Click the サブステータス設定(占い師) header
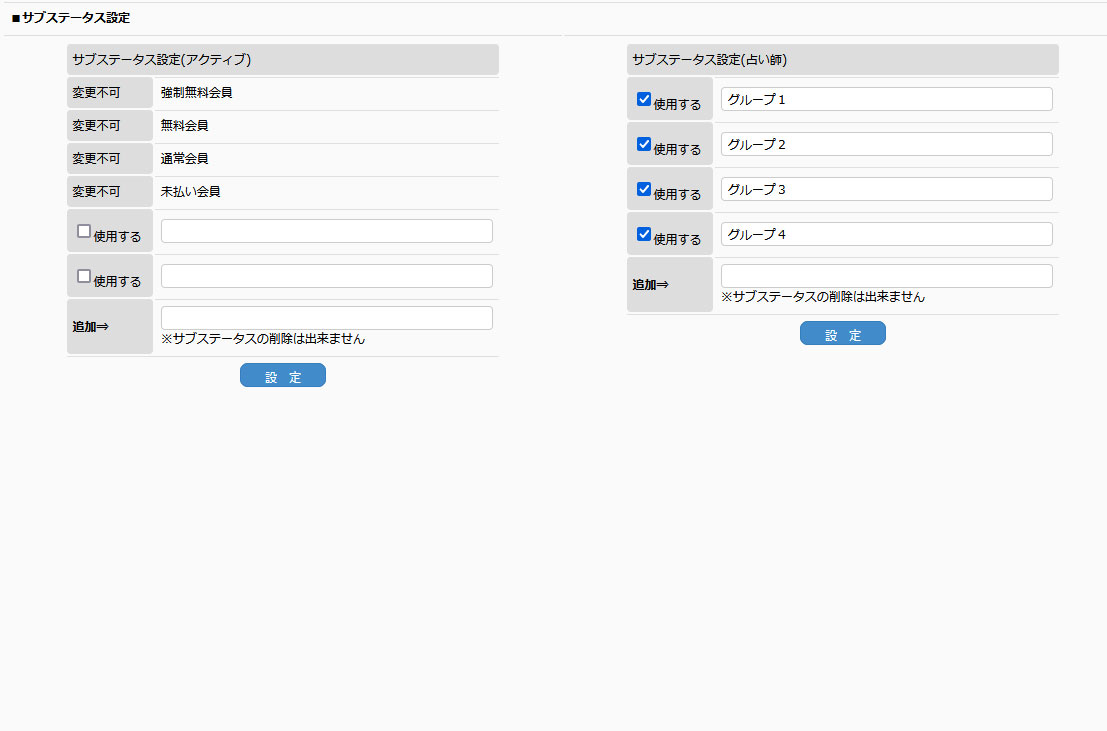Image resolution: width=1107 pixels, height=731 pixels. (842, 60)
